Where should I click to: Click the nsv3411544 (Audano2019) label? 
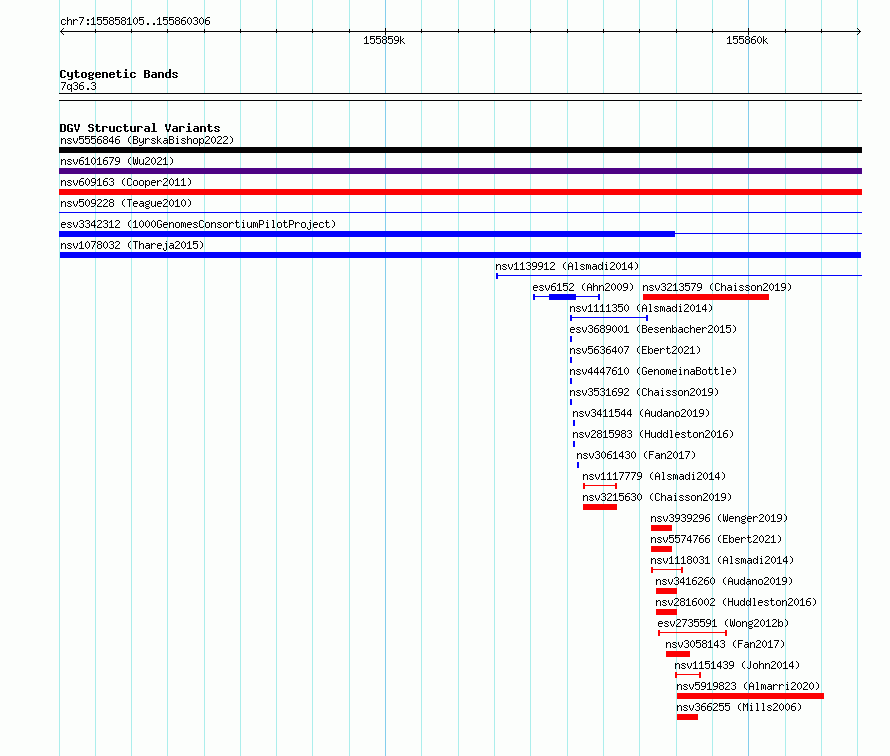(641, 413)
